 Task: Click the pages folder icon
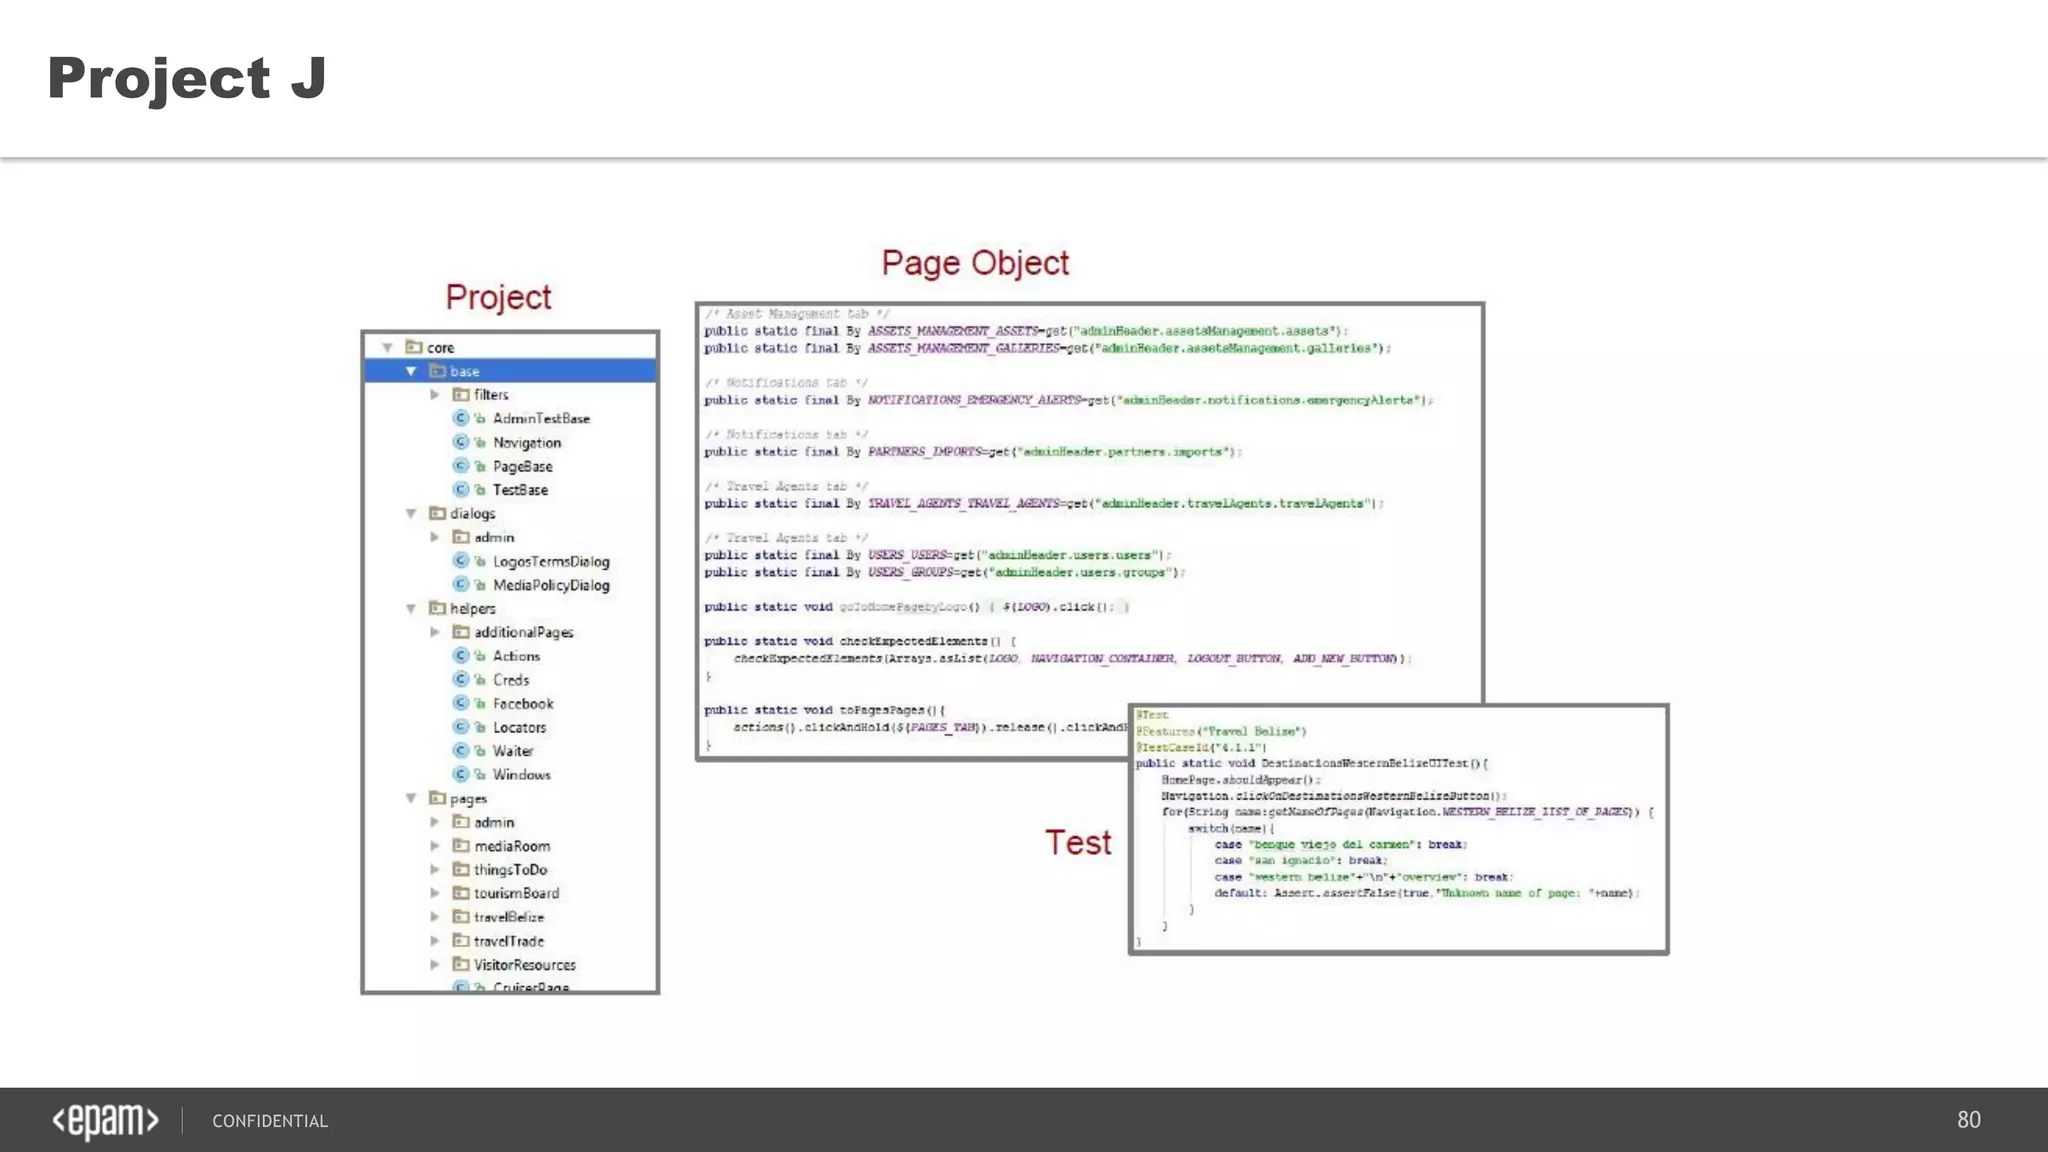pyautogui.click(x=437, y=798)
